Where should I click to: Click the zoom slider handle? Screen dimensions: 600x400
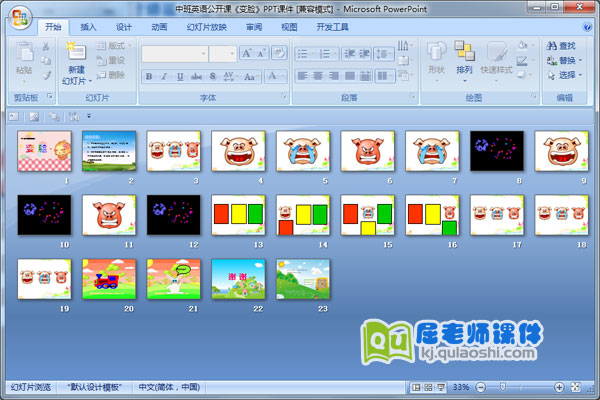[x=503, y=387]
